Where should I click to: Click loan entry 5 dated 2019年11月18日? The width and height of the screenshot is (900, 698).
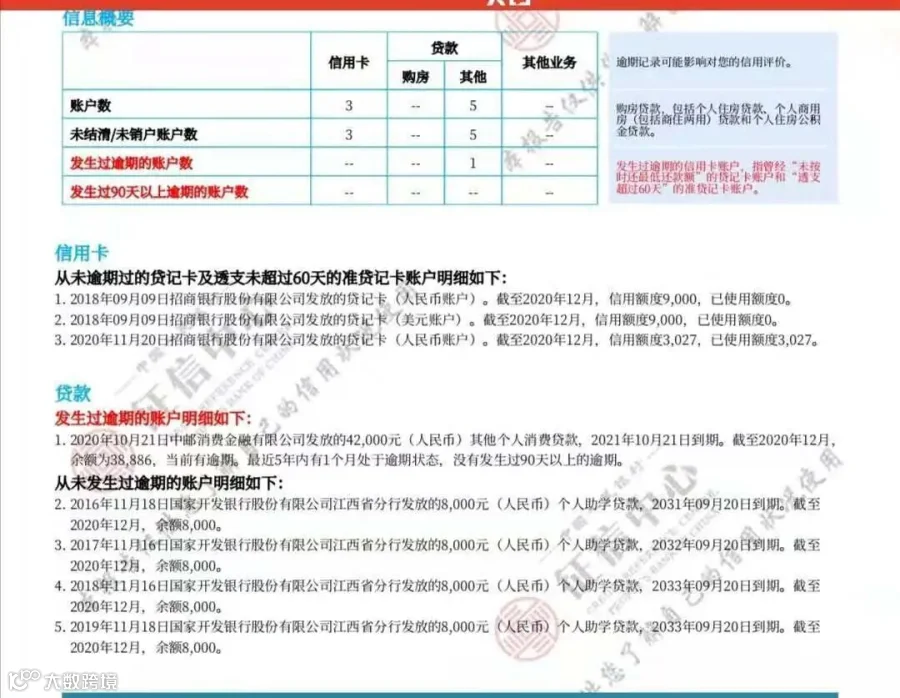(x=437, y=637)
